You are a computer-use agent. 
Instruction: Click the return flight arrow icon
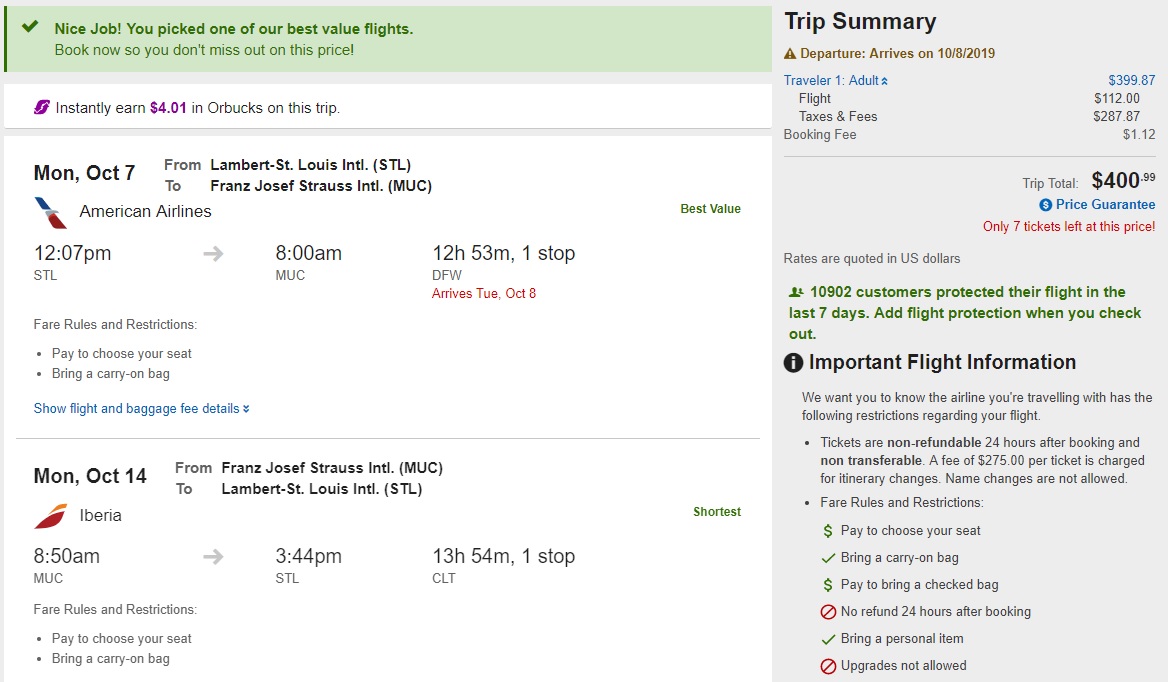[x=213, y=557]
